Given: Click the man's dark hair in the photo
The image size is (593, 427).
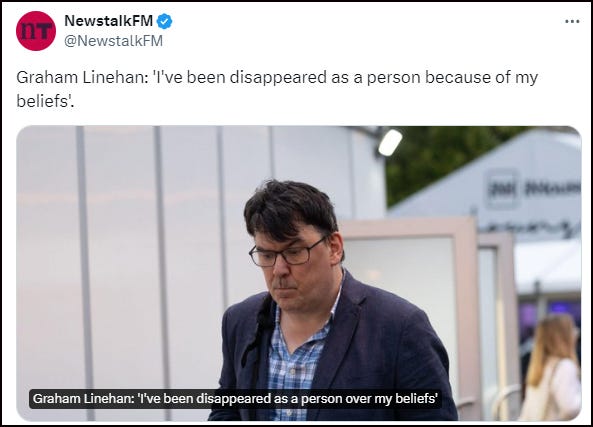Looking at the screenshot, I should [x=290, y=208].
